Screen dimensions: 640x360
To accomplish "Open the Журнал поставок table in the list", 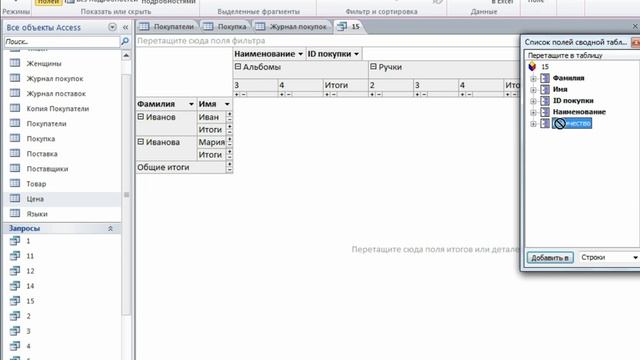I will coord(56,94).
